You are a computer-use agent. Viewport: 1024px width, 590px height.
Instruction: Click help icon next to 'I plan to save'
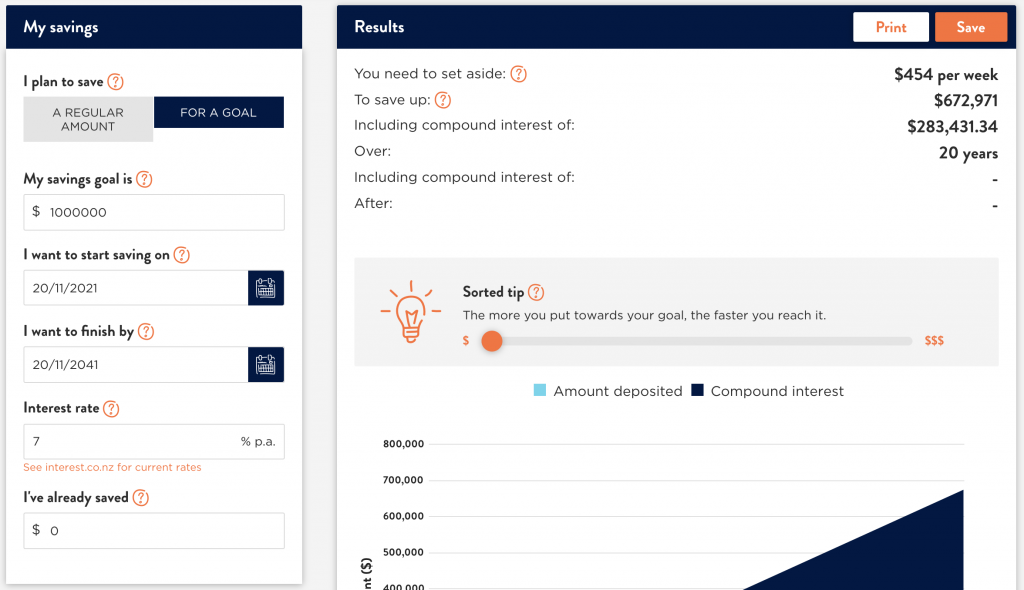[x=116, y=82]
